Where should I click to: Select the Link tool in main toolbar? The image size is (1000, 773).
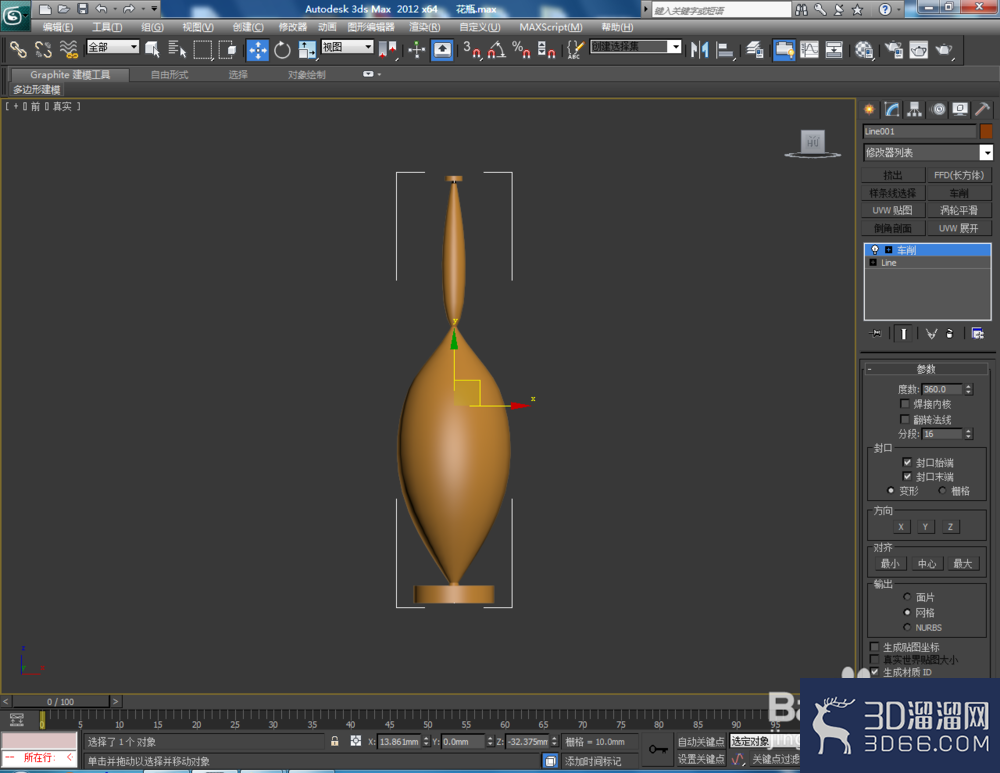coord(18,50)
